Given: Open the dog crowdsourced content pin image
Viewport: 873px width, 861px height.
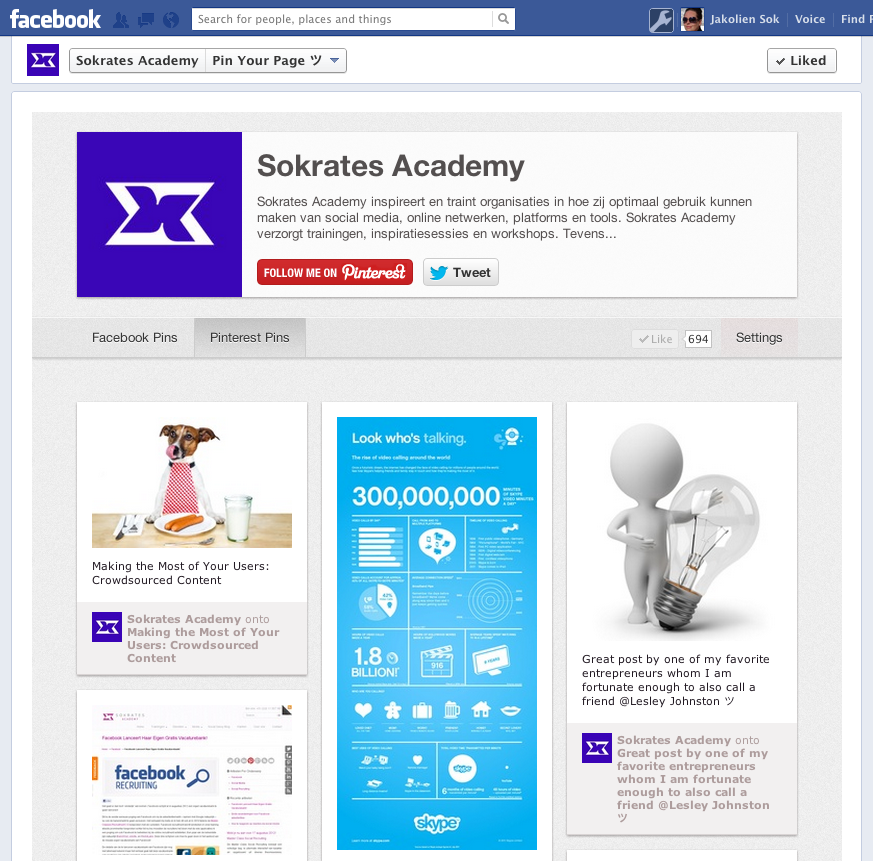Looking at the screenshot, I should click(x=192, y=483).
